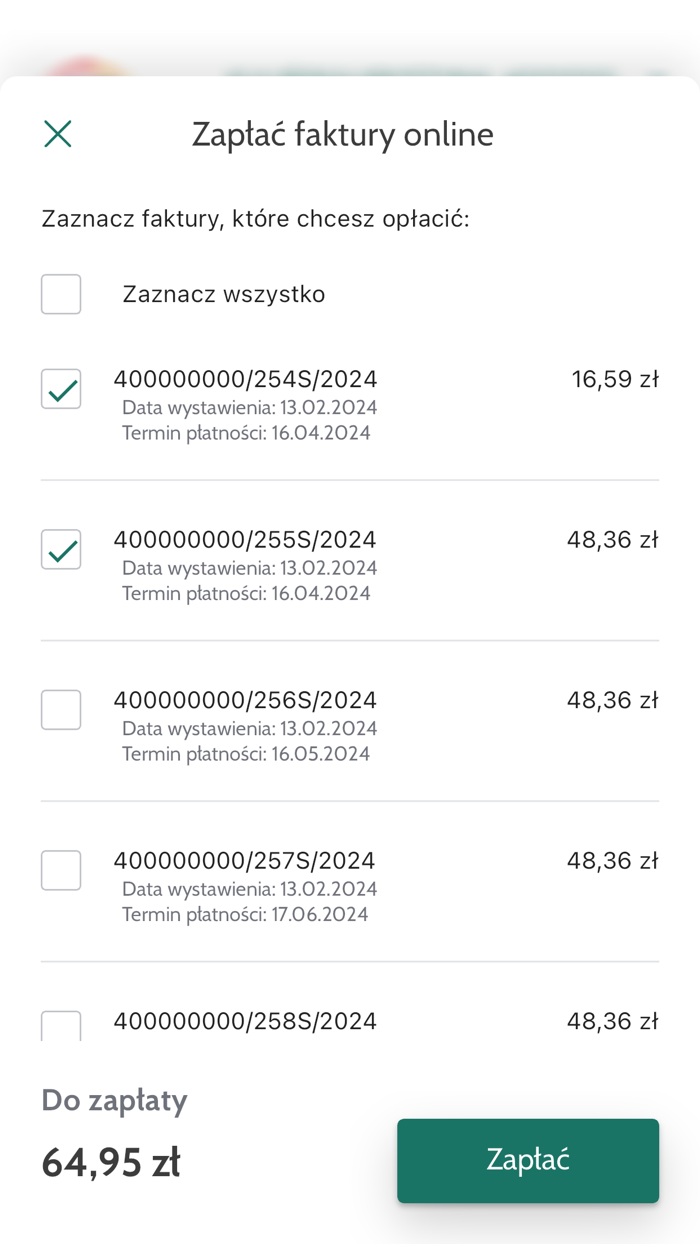Check invoice 400000000/257S/2024

[61, 870]
